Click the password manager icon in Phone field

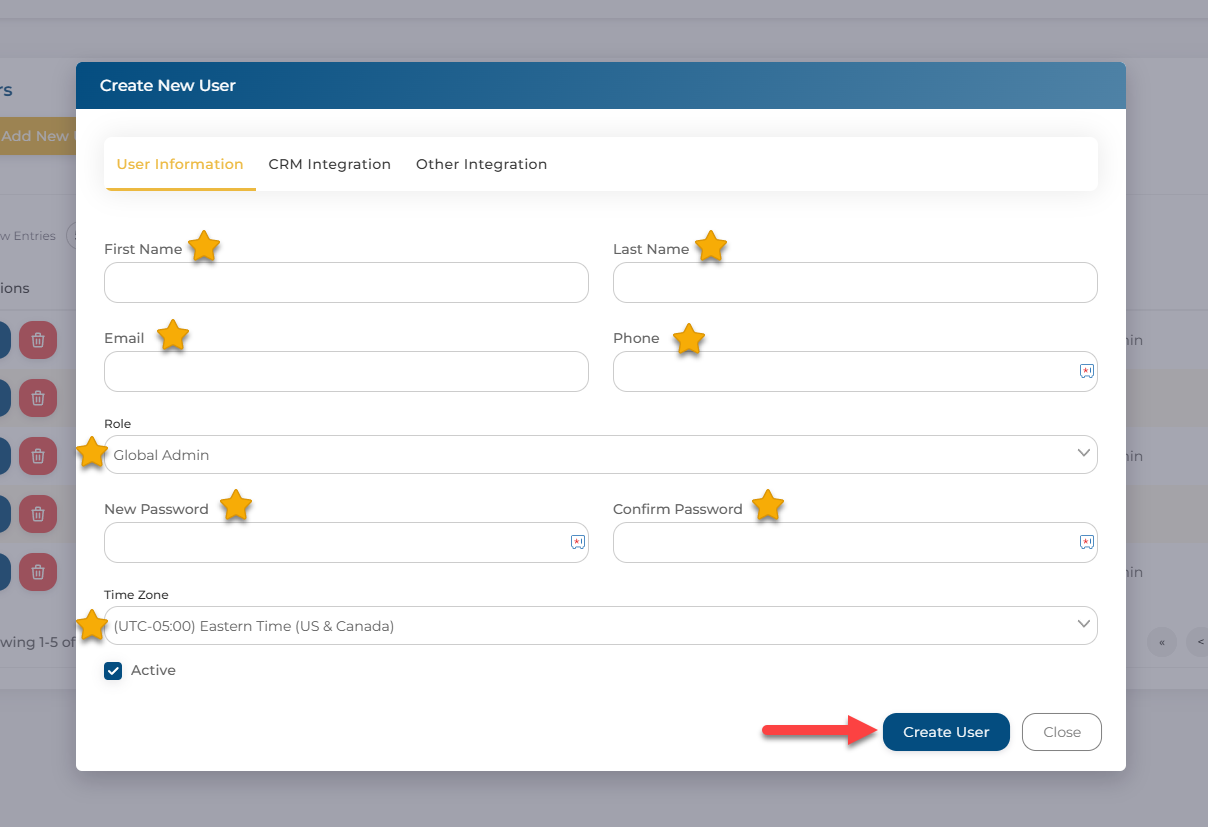[x=1086, y=371]
